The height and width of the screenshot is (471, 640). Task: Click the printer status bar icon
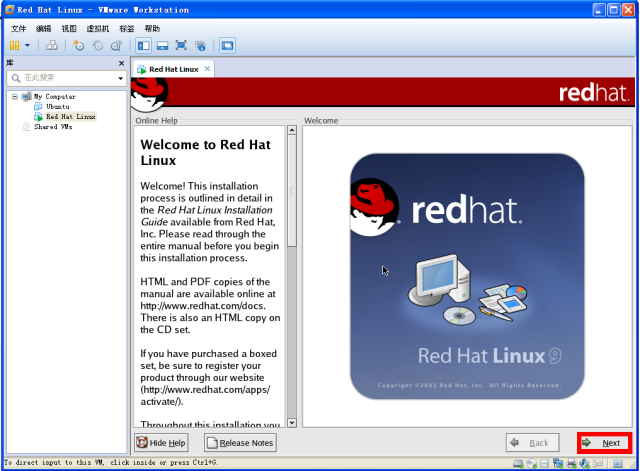coord(571,464)
